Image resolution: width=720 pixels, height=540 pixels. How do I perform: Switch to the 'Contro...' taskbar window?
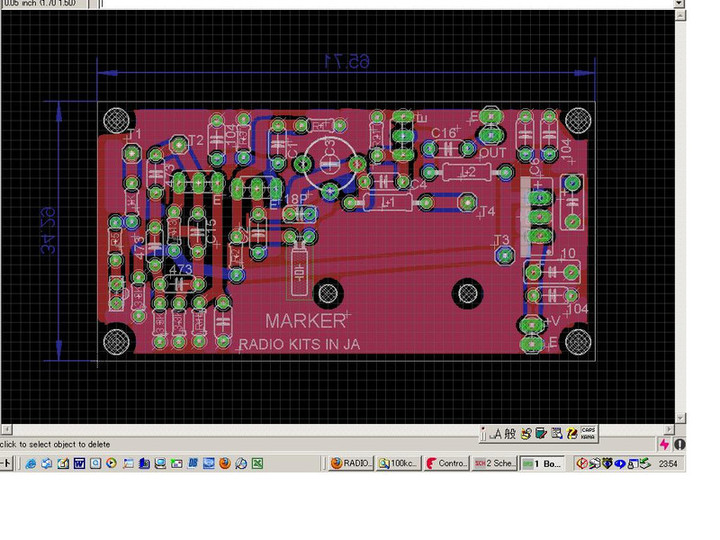tap(445, 464)
